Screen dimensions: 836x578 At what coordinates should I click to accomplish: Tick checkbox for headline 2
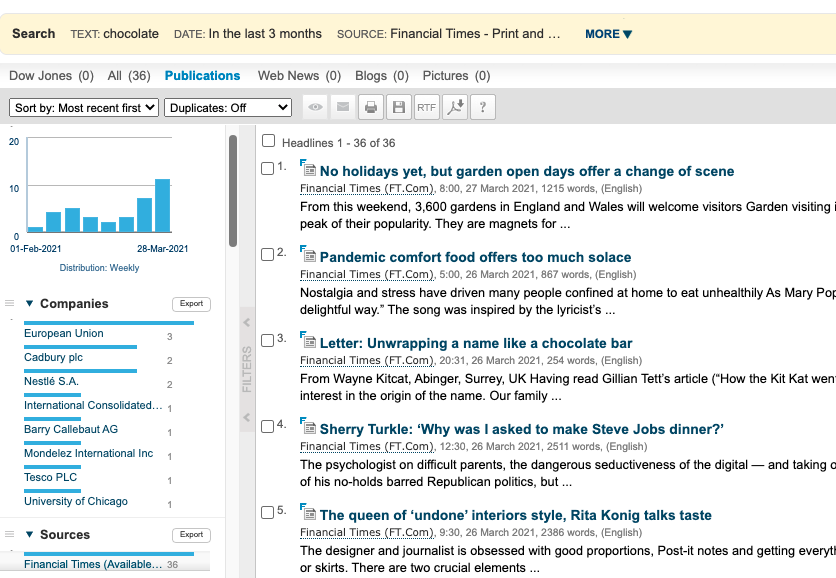267,255
